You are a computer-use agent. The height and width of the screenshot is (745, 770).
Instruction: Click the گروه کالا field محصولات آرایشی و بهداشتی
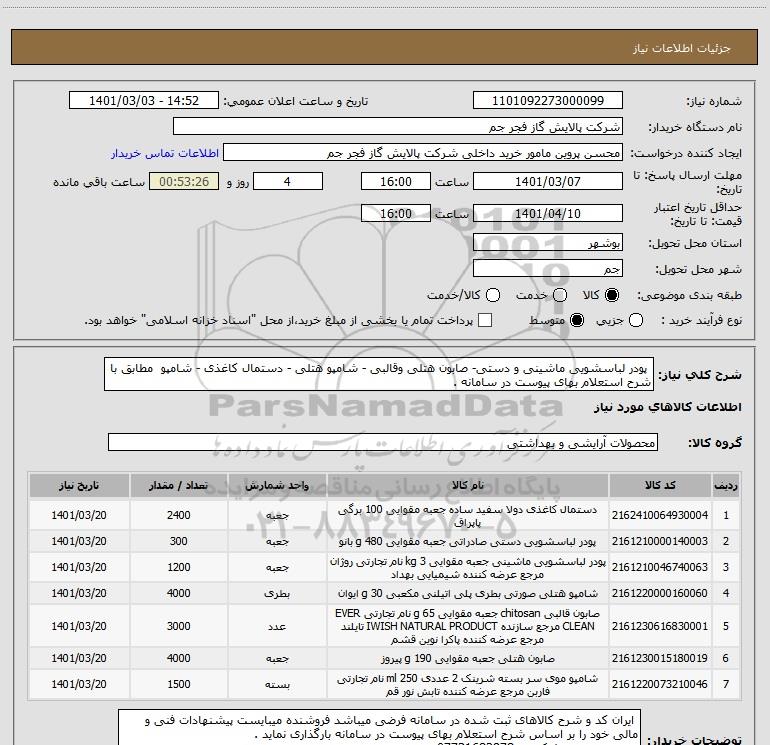pos(383,442)
